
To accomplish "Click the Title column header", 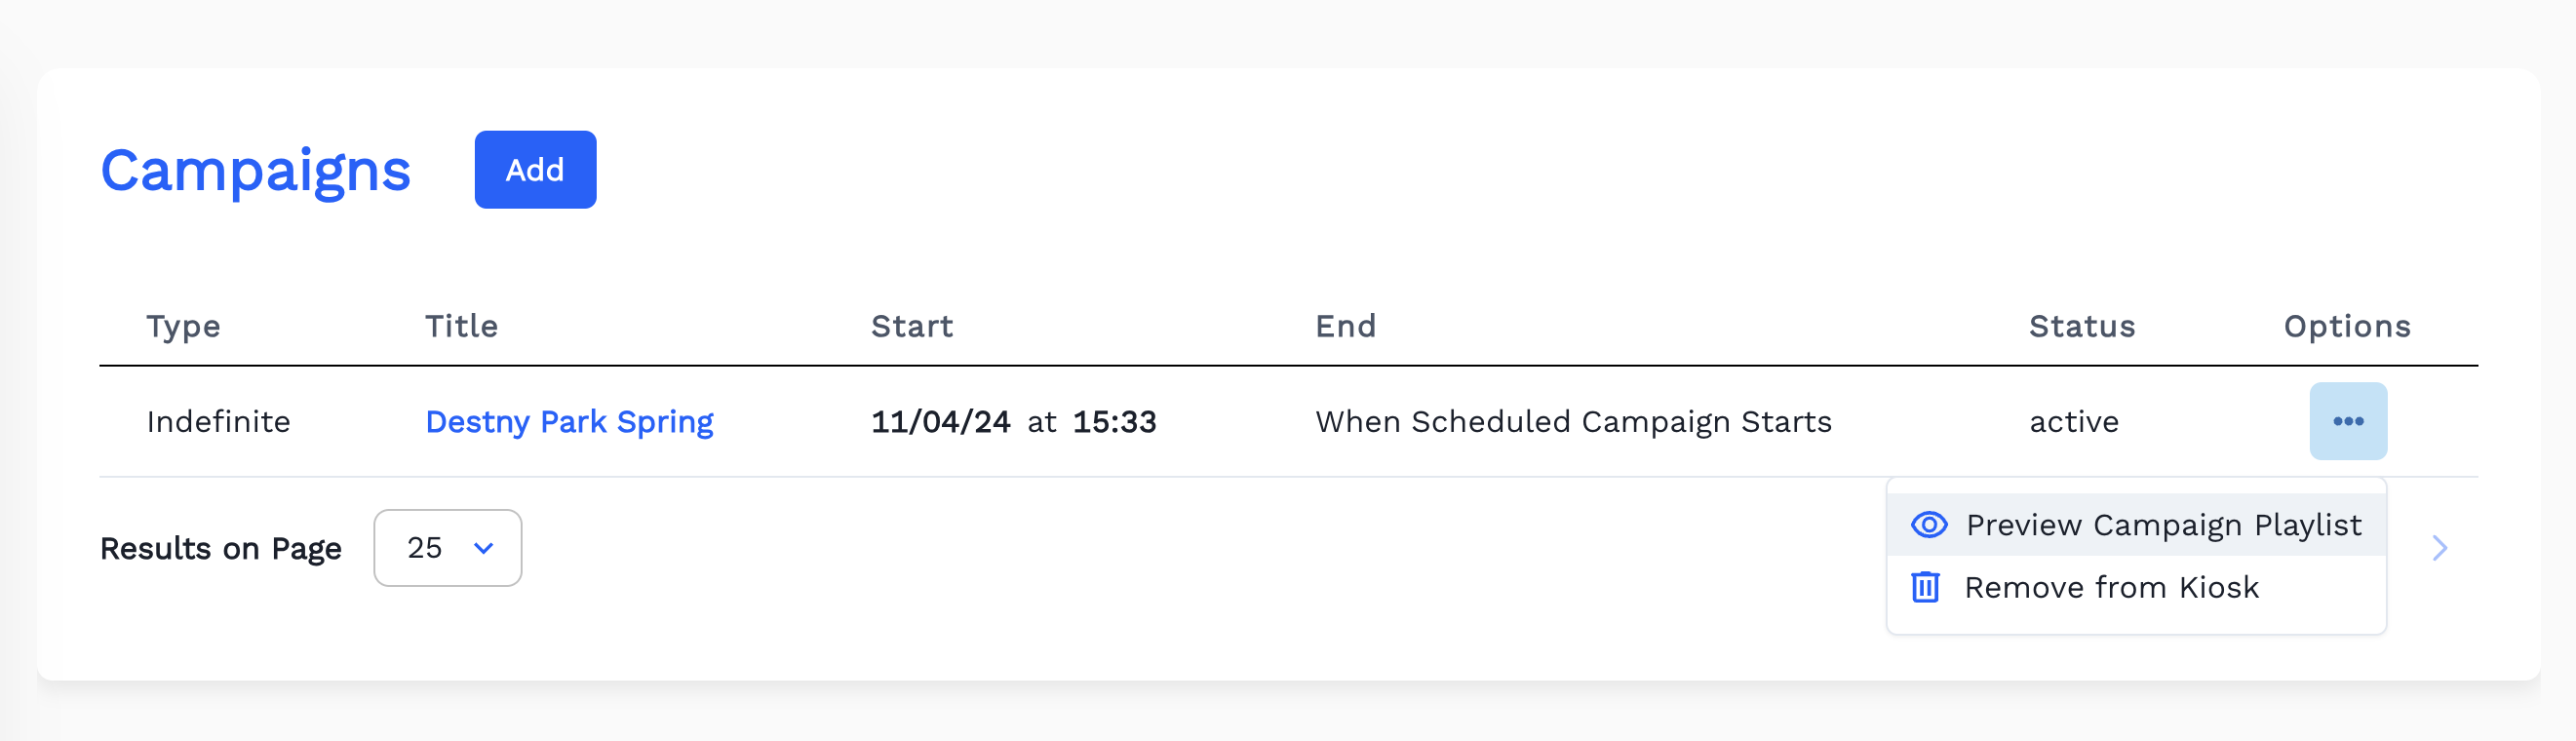I will (461, 326).
